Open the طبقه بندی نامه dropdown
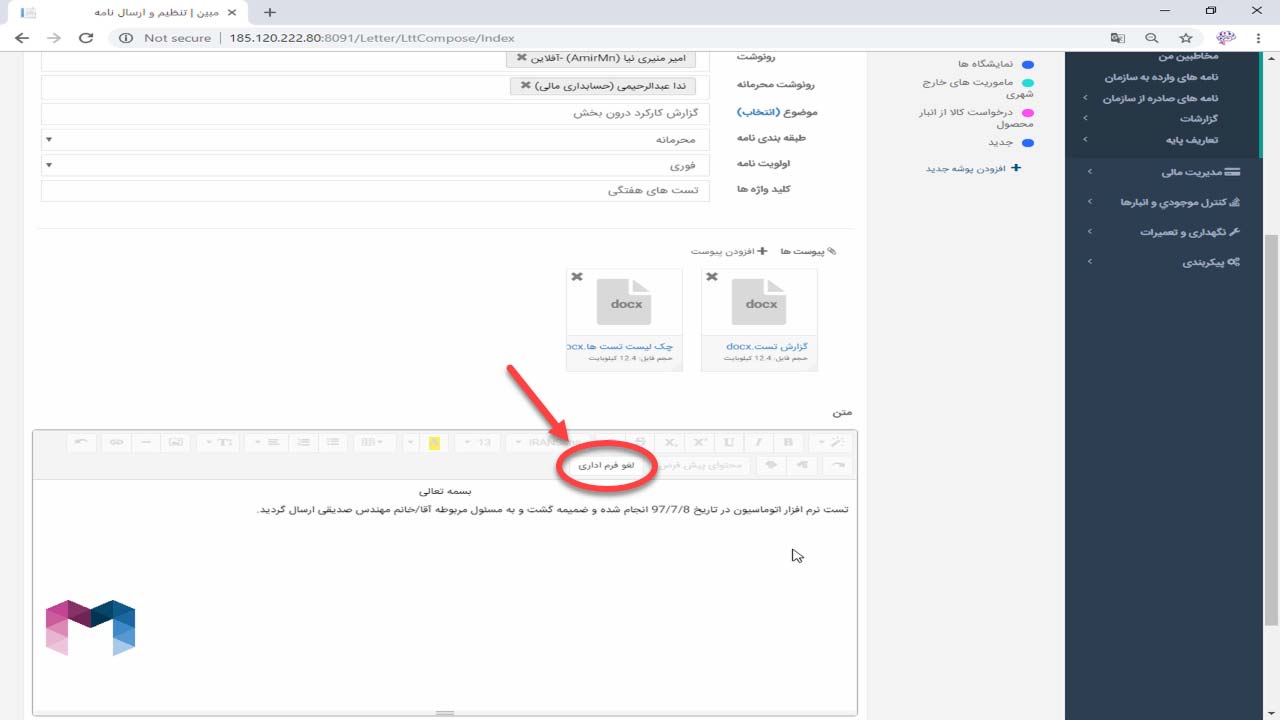Image resolution: width=1280 pixels, height=720 pixels. point(375,140)
